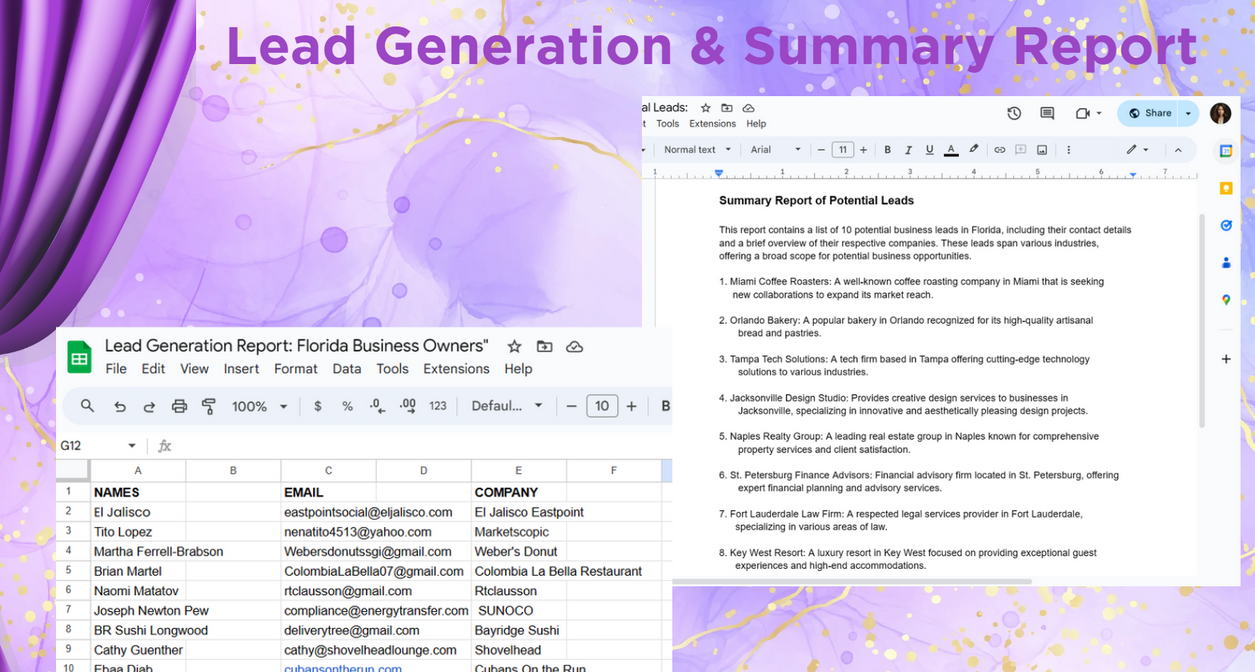The width and height of the screenshot is (1255, 672).
Task: Select column A header
Action: point(138,470)
